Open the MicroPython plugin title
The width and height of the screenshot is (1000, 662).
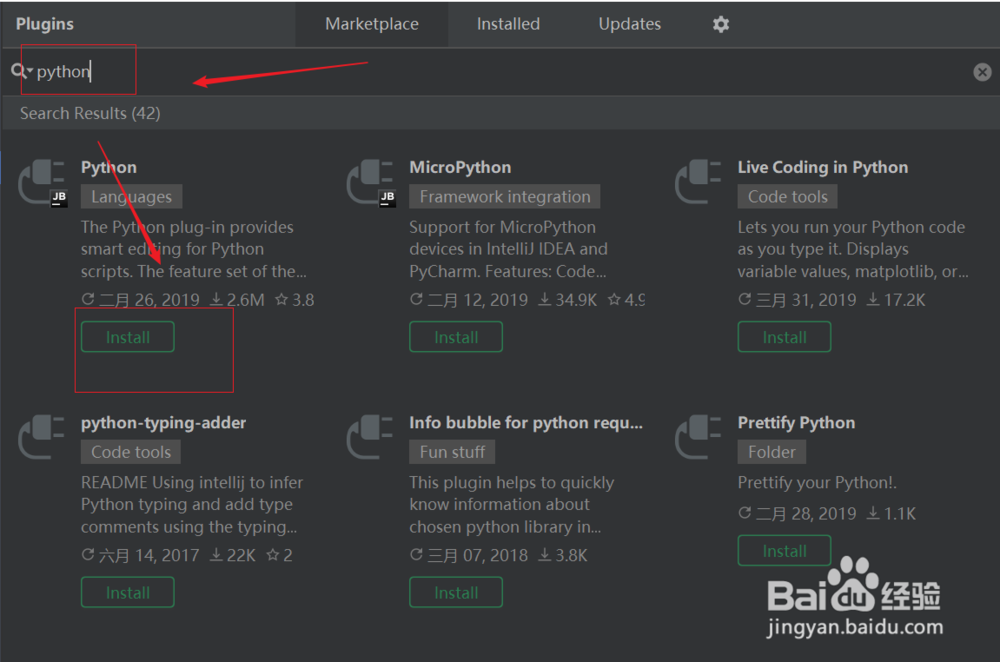tap(460, 167)
